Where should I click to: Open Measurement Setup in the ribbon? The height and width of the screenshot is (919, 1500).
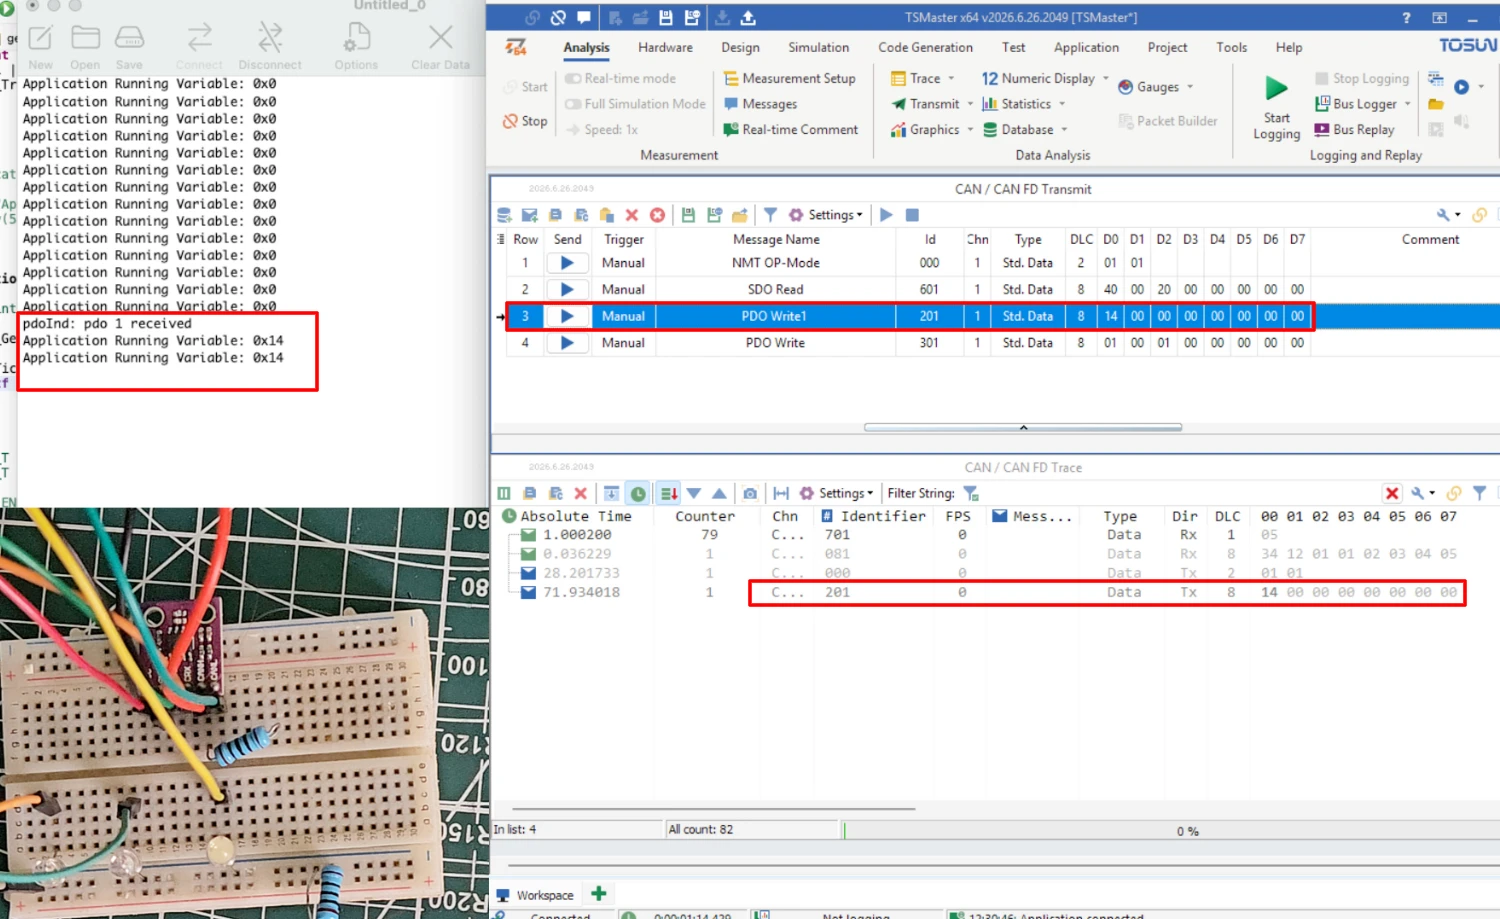(x=790, y=78)
